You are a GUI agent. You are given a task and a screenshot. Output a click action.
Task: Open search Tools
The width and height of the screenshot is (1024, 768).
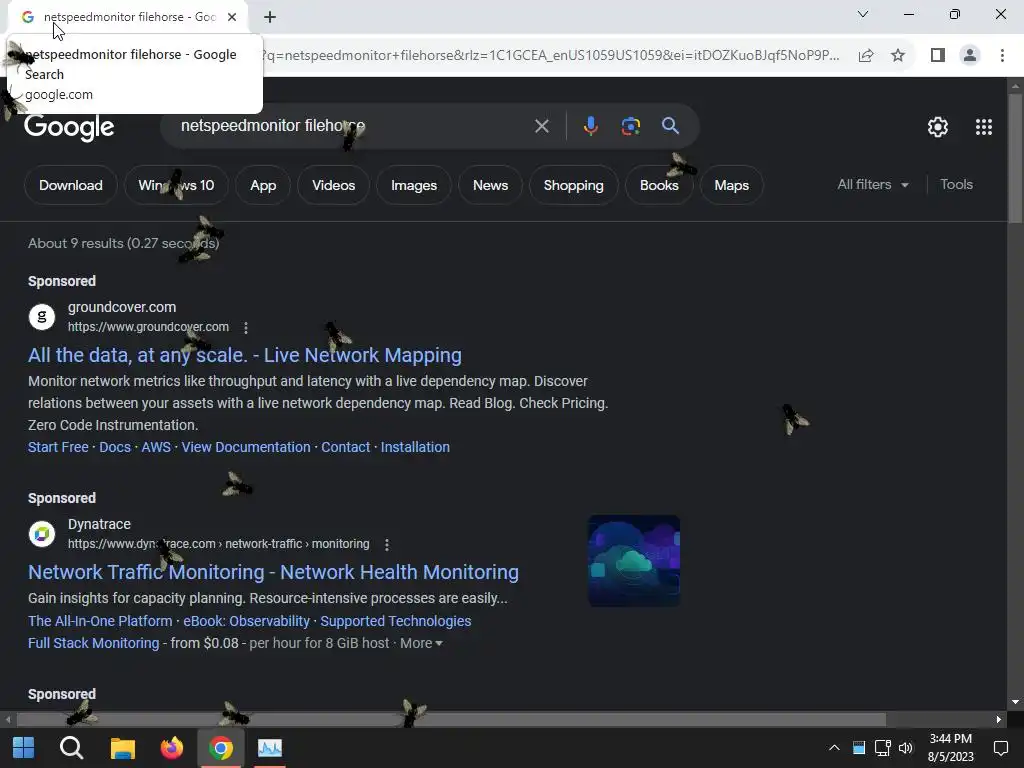click(x=956, y=185)
